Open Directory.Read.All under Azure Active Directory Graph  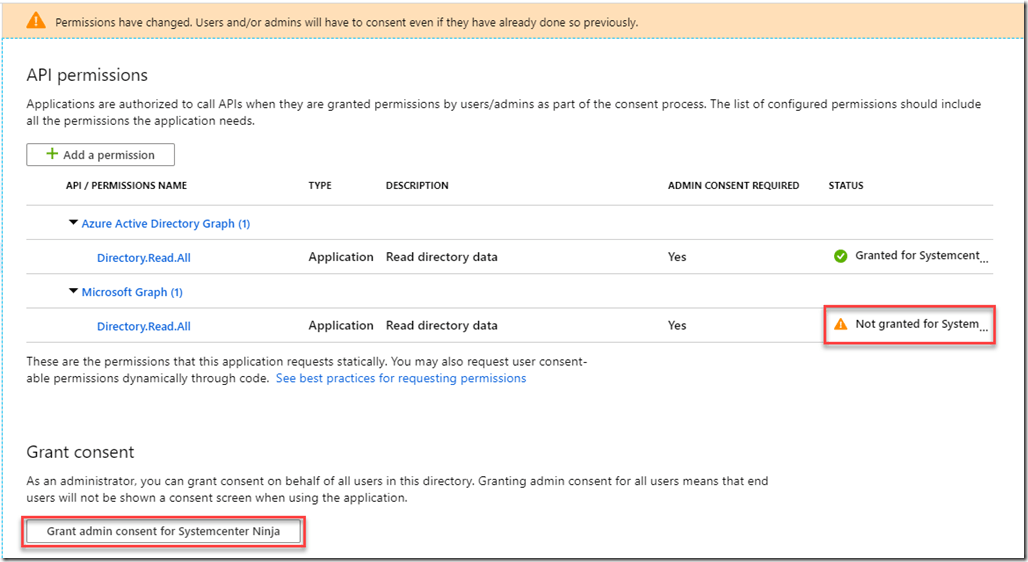tap(143, 257)
